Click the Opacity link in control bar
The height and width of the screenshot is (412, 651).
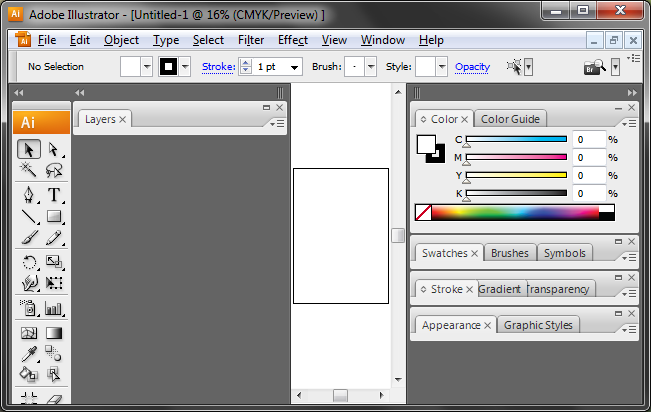(x=472, y=67)
